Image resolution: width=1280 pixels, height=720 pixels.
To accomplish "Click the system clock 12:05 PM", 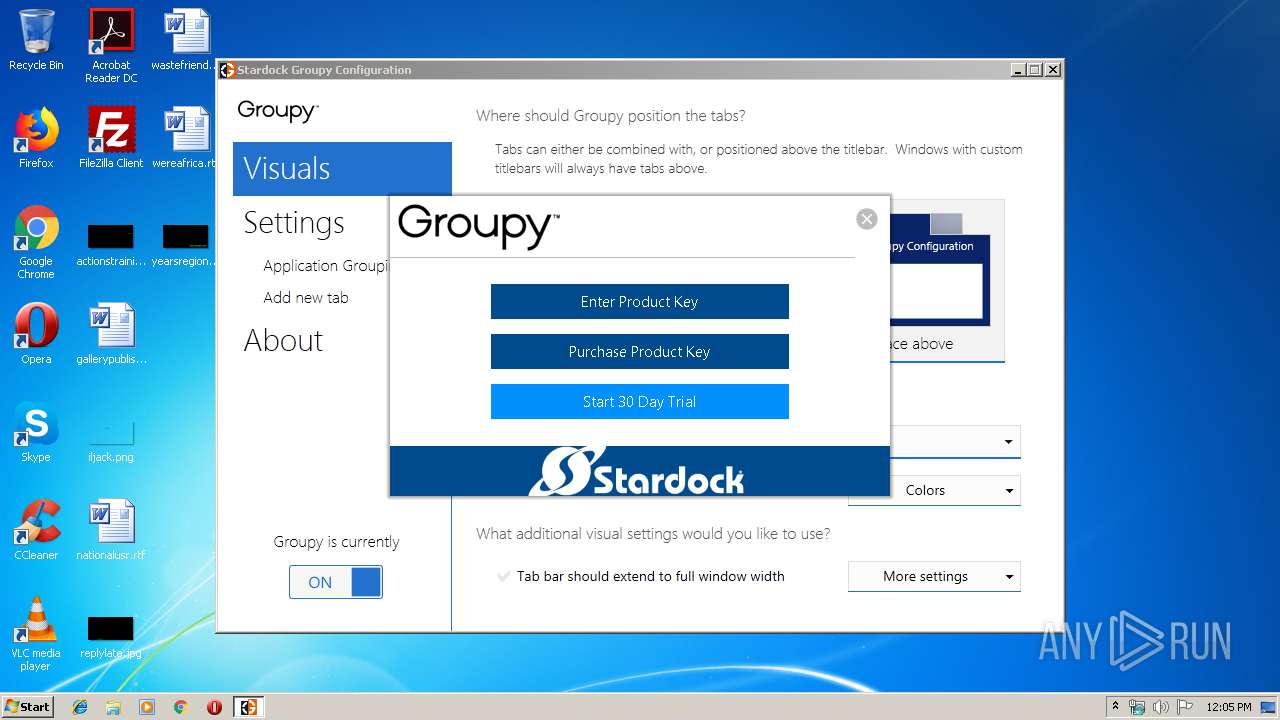I will click(x=1229, y=707).
